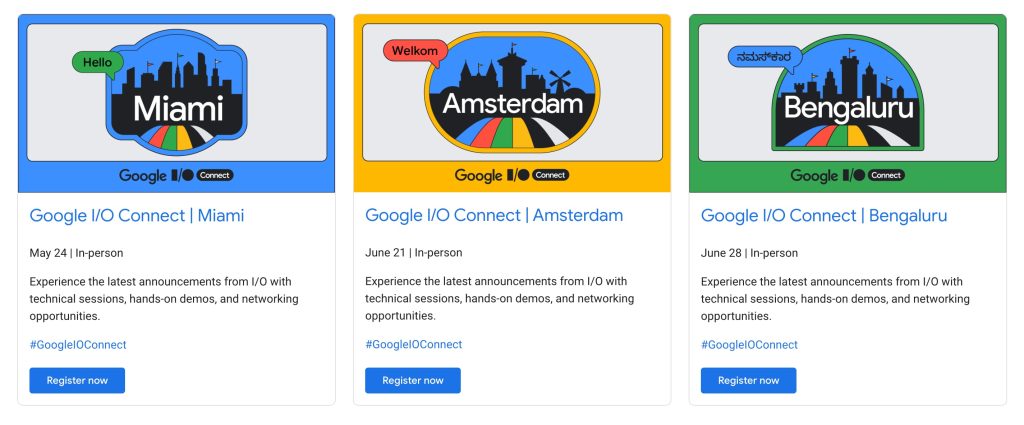1024x425 pixels.
Task: Click the May 24 | In-person date text
Action: coord(77,253)
